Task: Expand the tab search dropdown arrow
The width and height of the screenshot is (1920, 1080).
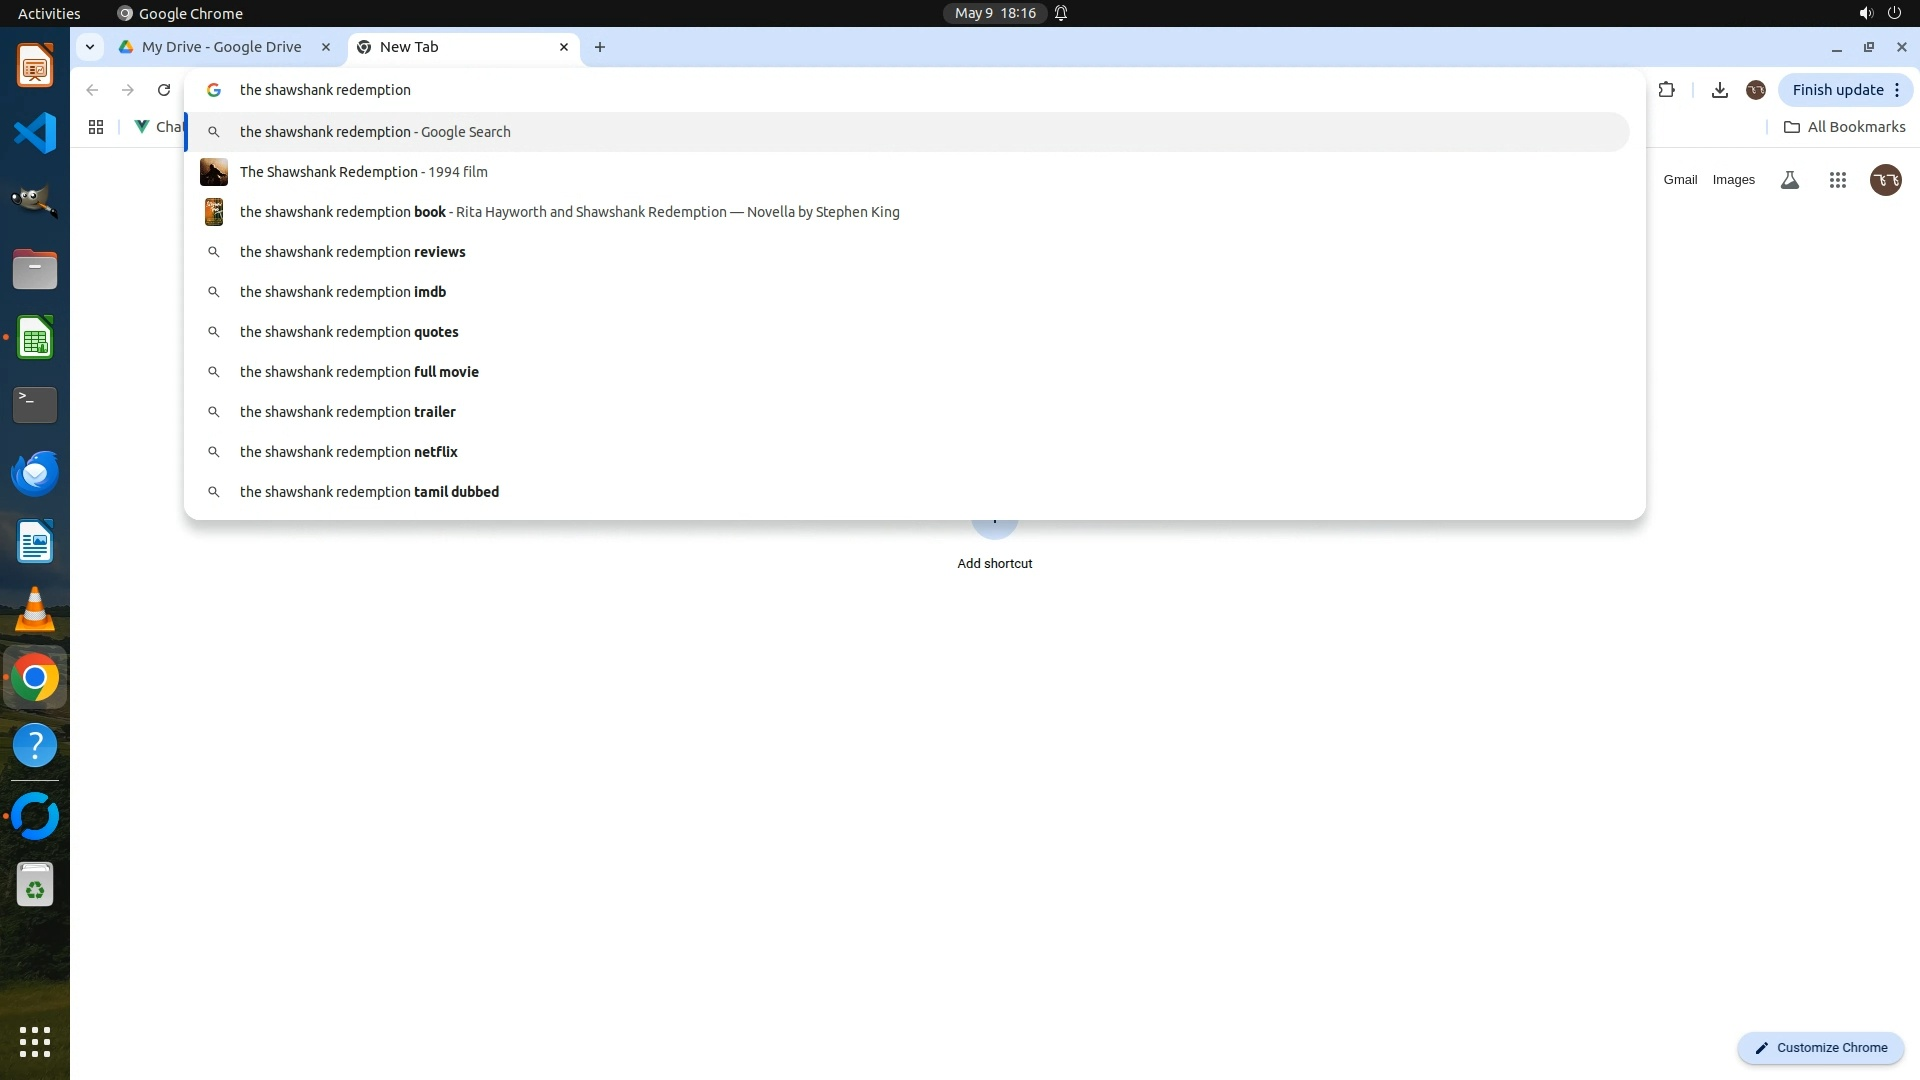Action: point(90,47)
